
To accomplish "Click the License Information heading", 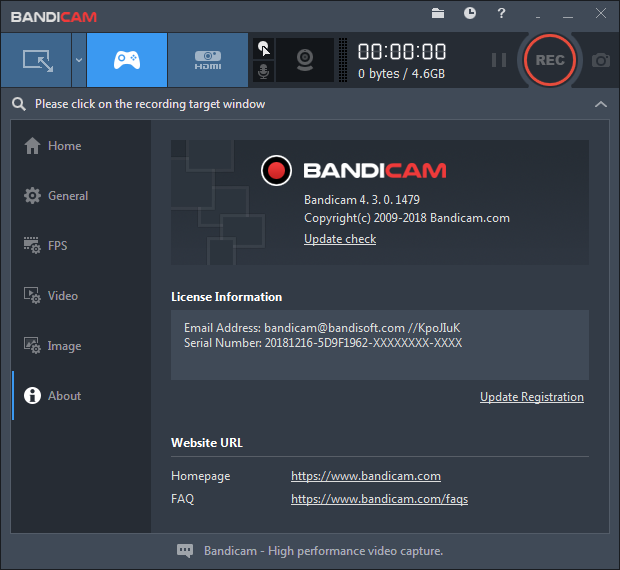I will coord(227,297).
